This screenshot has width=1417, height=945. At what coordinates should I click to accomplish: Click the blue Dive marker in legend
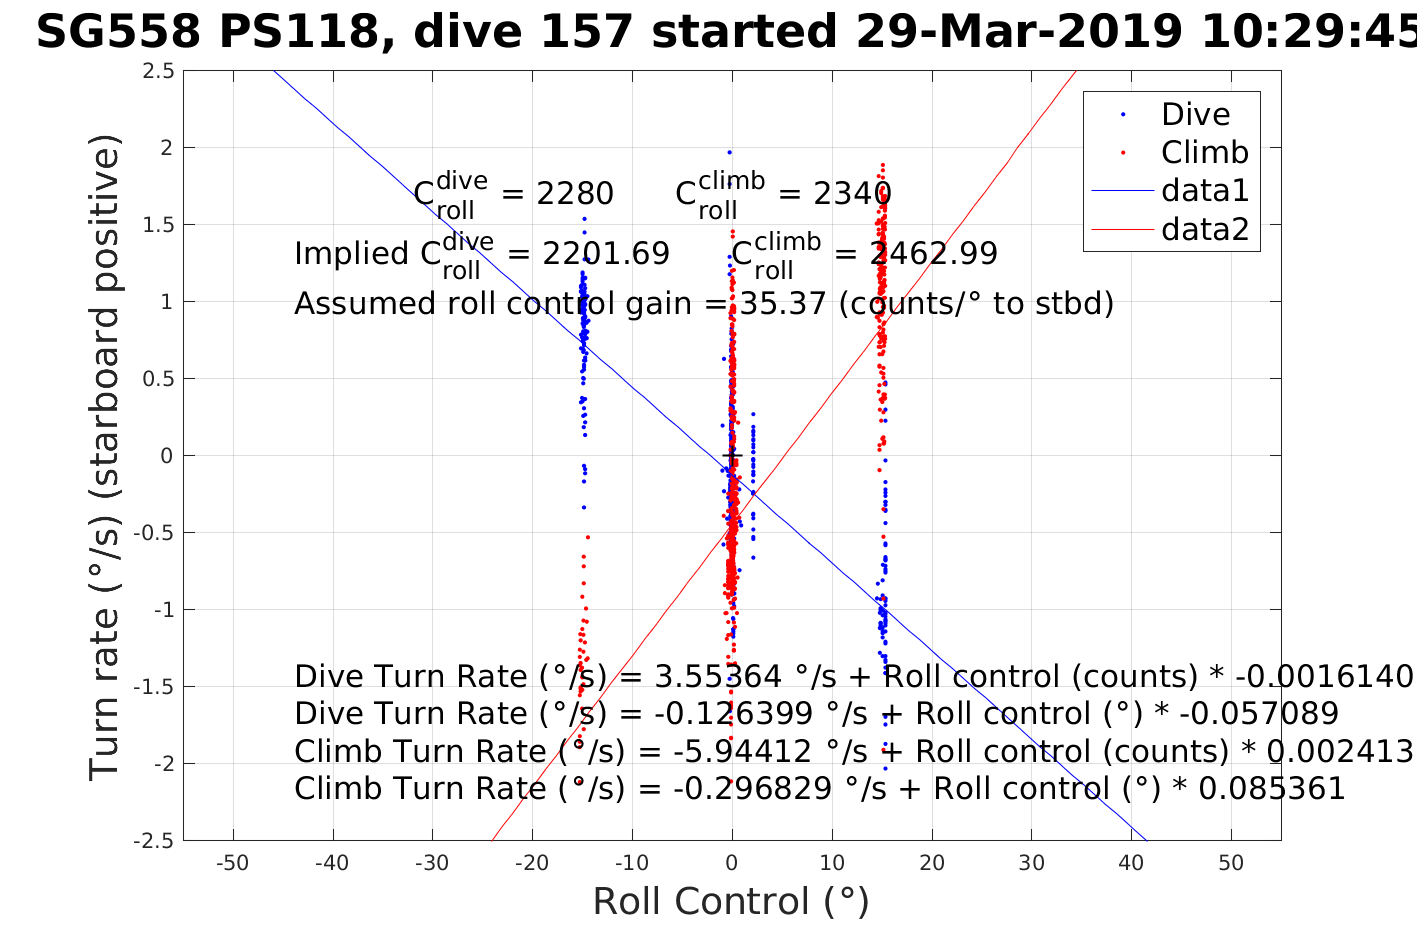coord(1123,115)
